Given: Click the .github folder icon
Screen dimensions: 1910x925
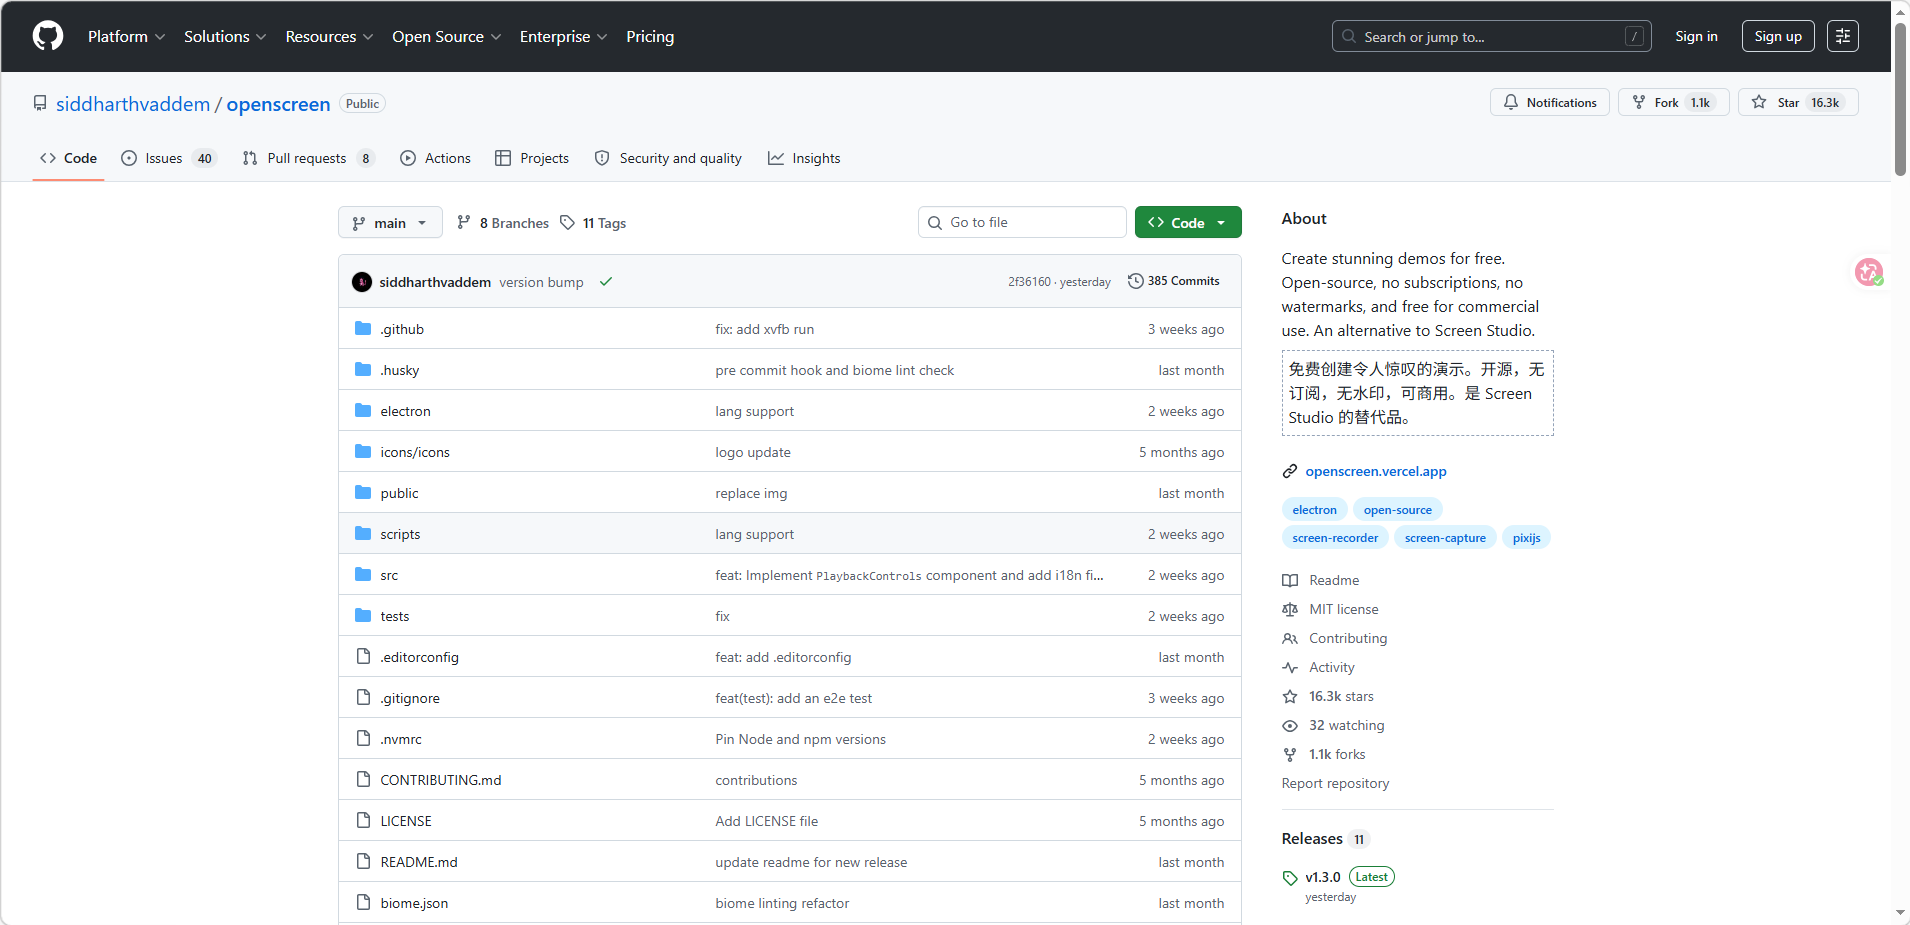Looking at the screenshot, I should (363, 329).
